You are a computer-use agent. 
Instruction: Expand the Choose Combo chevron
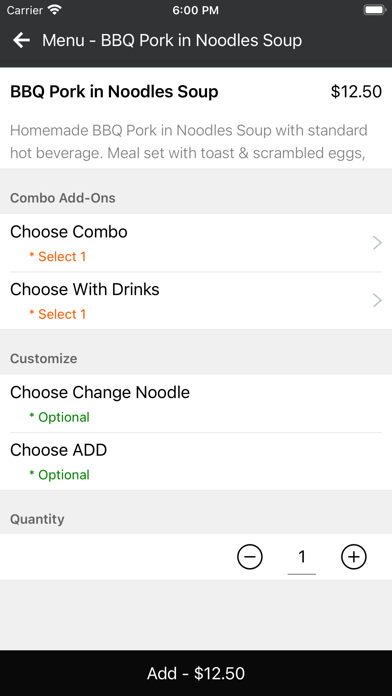(377, 243)
